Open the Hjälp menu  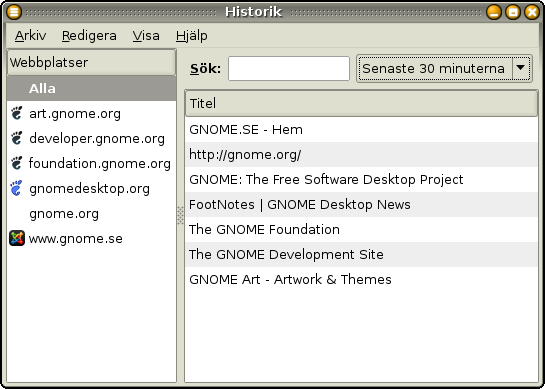click(x=192, y=36)
